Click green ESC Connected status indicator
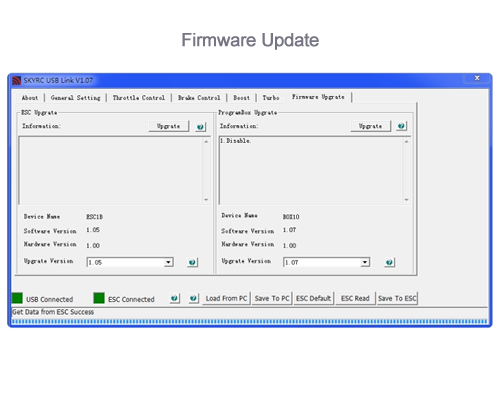 click(99, 298)
